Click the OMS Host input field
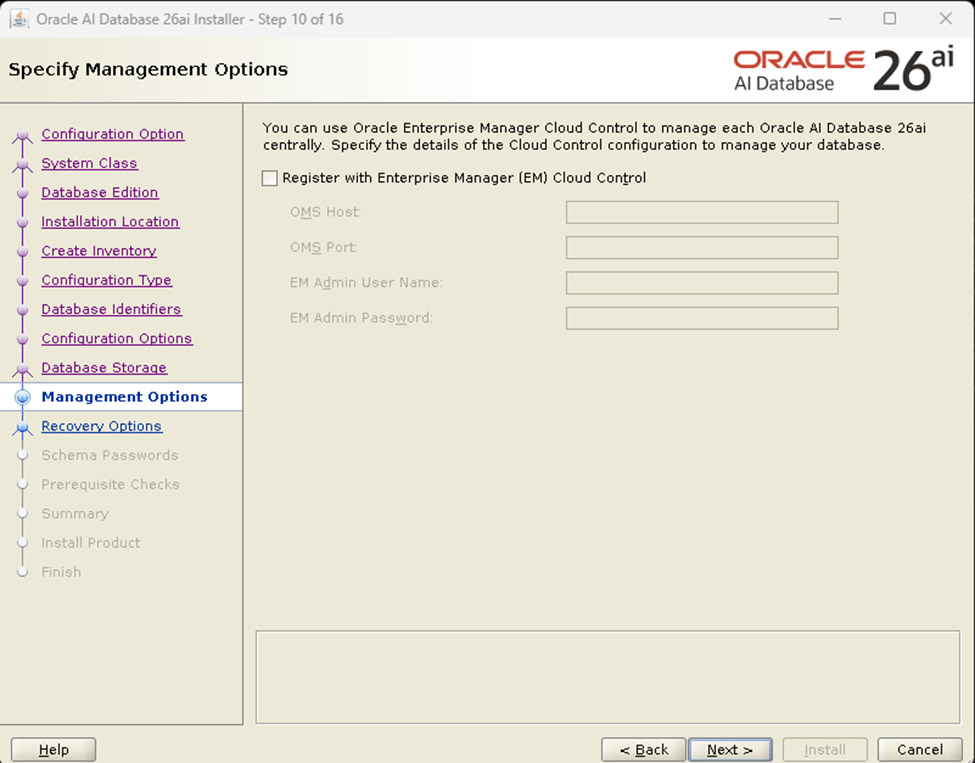The height and width of the screenshot is (763, 975). 701,212
